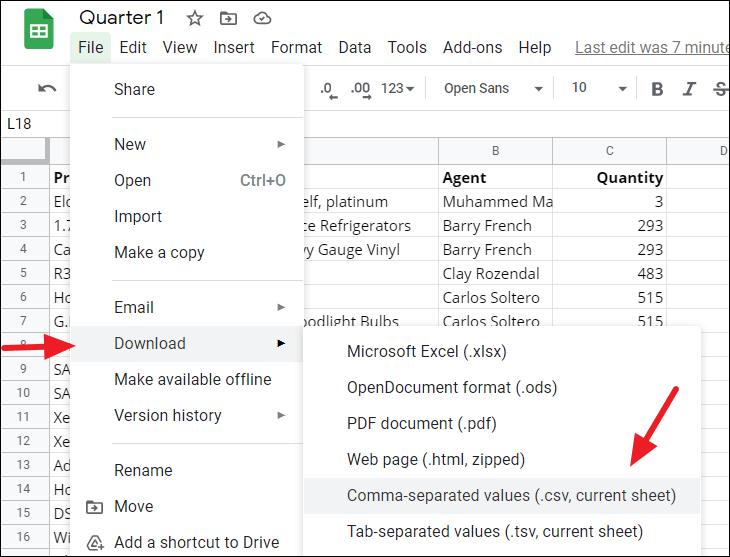Screen dimensions: 730x557
Task: Click the quantity cell 3
Action: [x=609, y=201]
